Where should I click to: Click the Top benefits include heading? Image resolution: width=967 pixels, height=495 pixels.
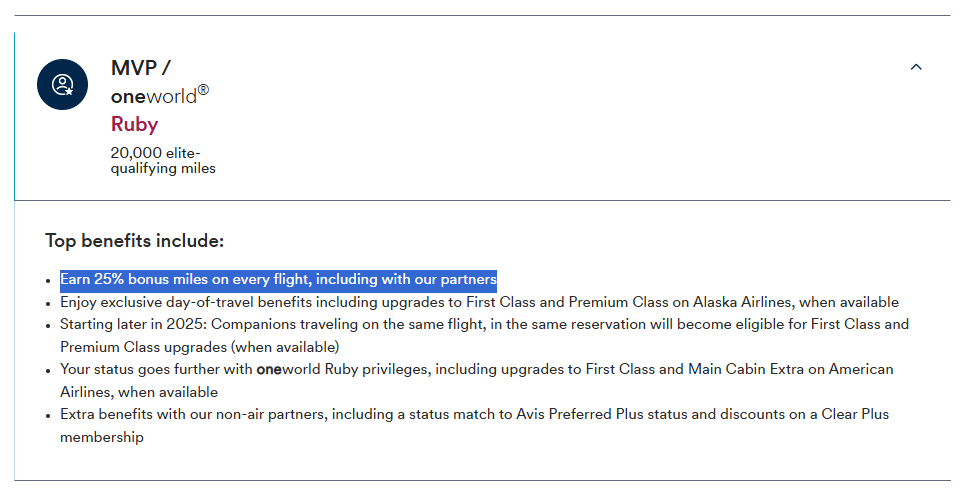coord(134,240)
